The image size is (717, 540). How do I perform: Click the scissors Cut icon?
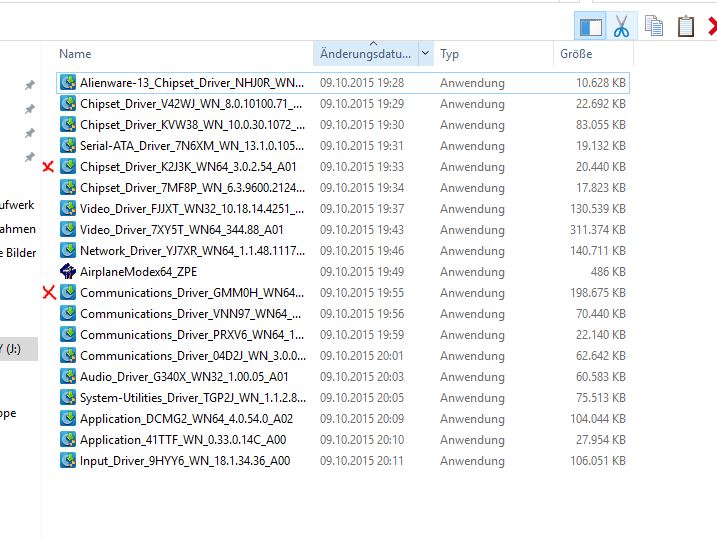622,26
